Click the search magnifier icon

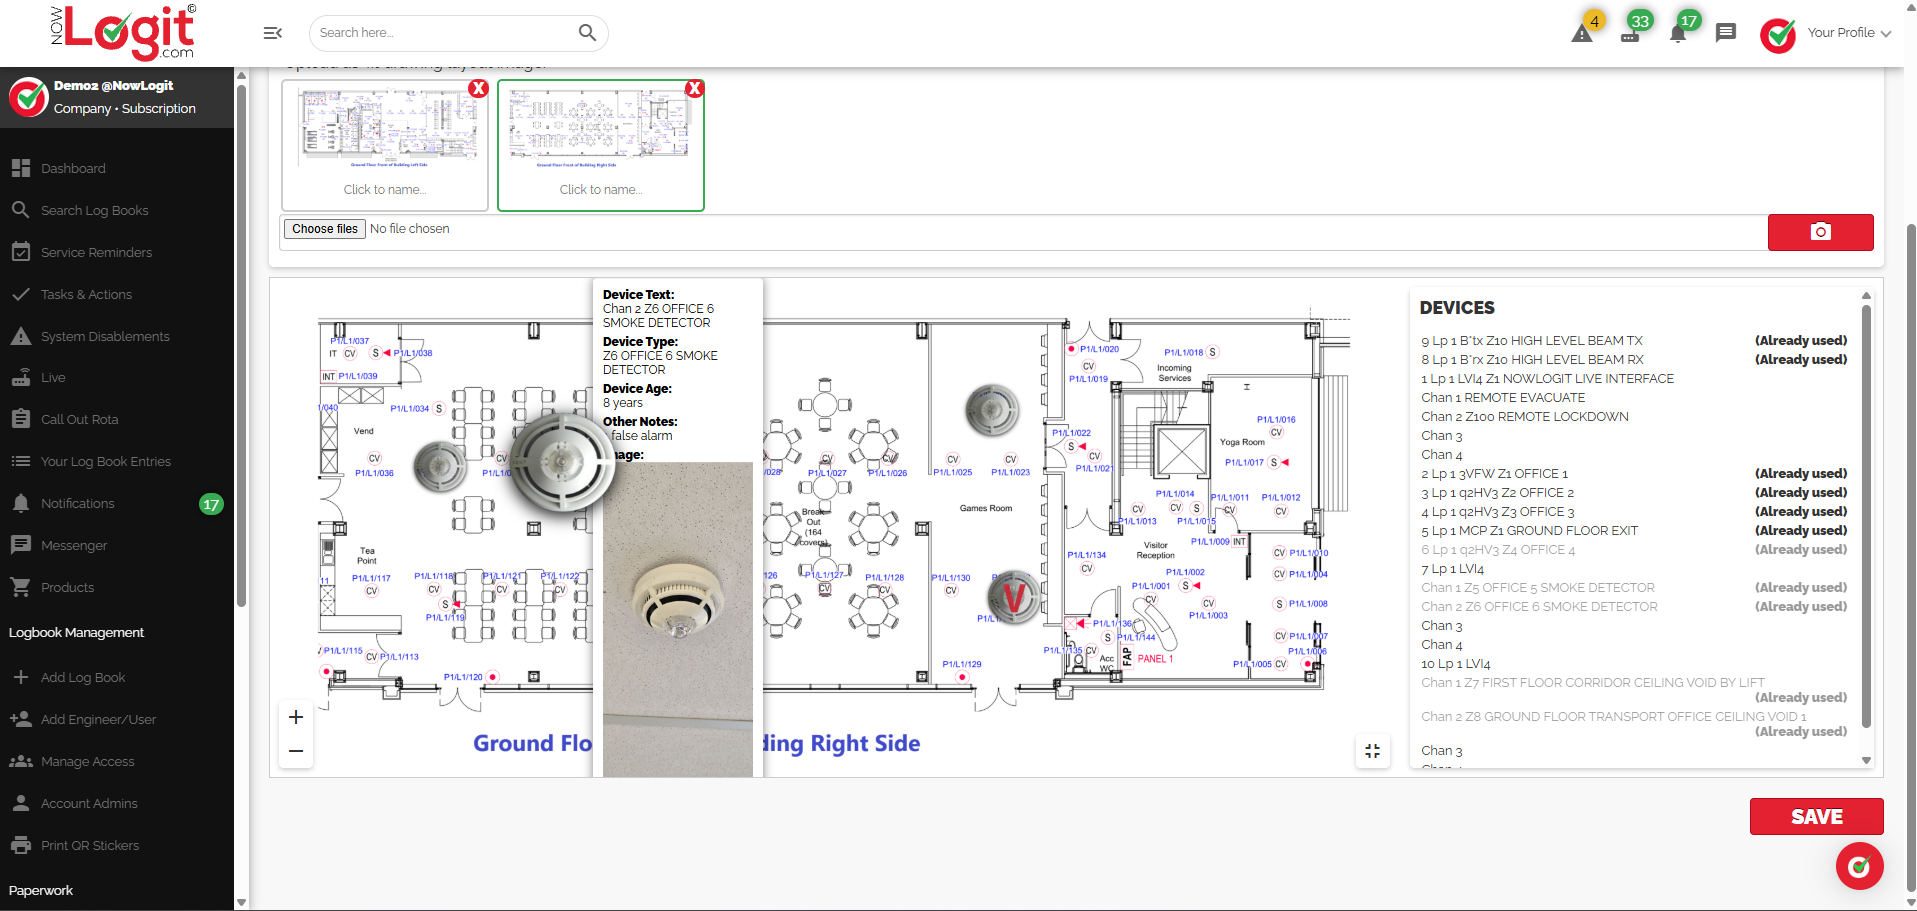pos(587,33)
